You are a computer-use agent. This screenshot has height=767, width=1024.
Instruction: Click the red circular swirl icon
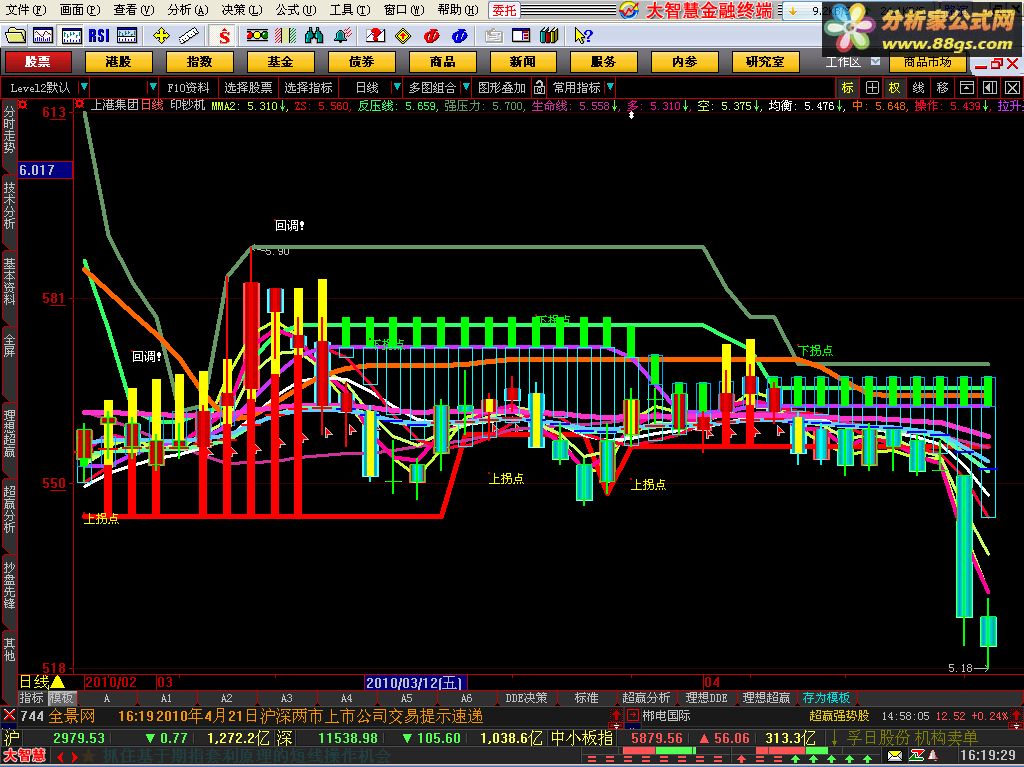pos(431,35)
